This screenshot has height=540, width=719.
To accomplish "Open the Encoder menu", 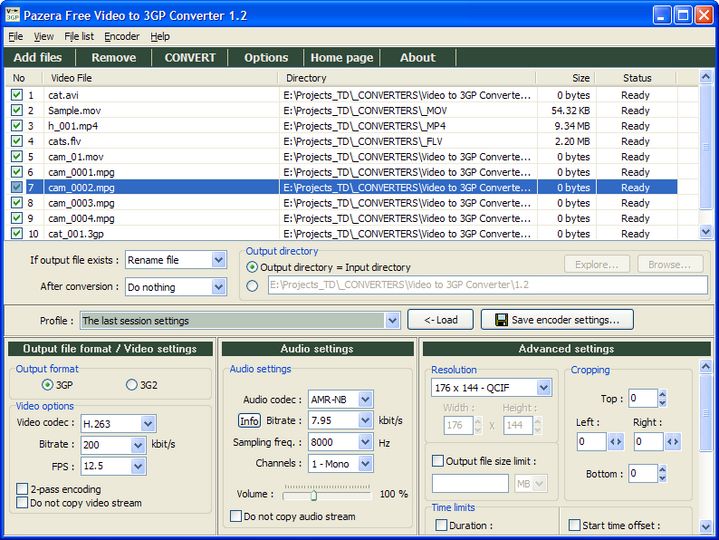I will point(122,36).
